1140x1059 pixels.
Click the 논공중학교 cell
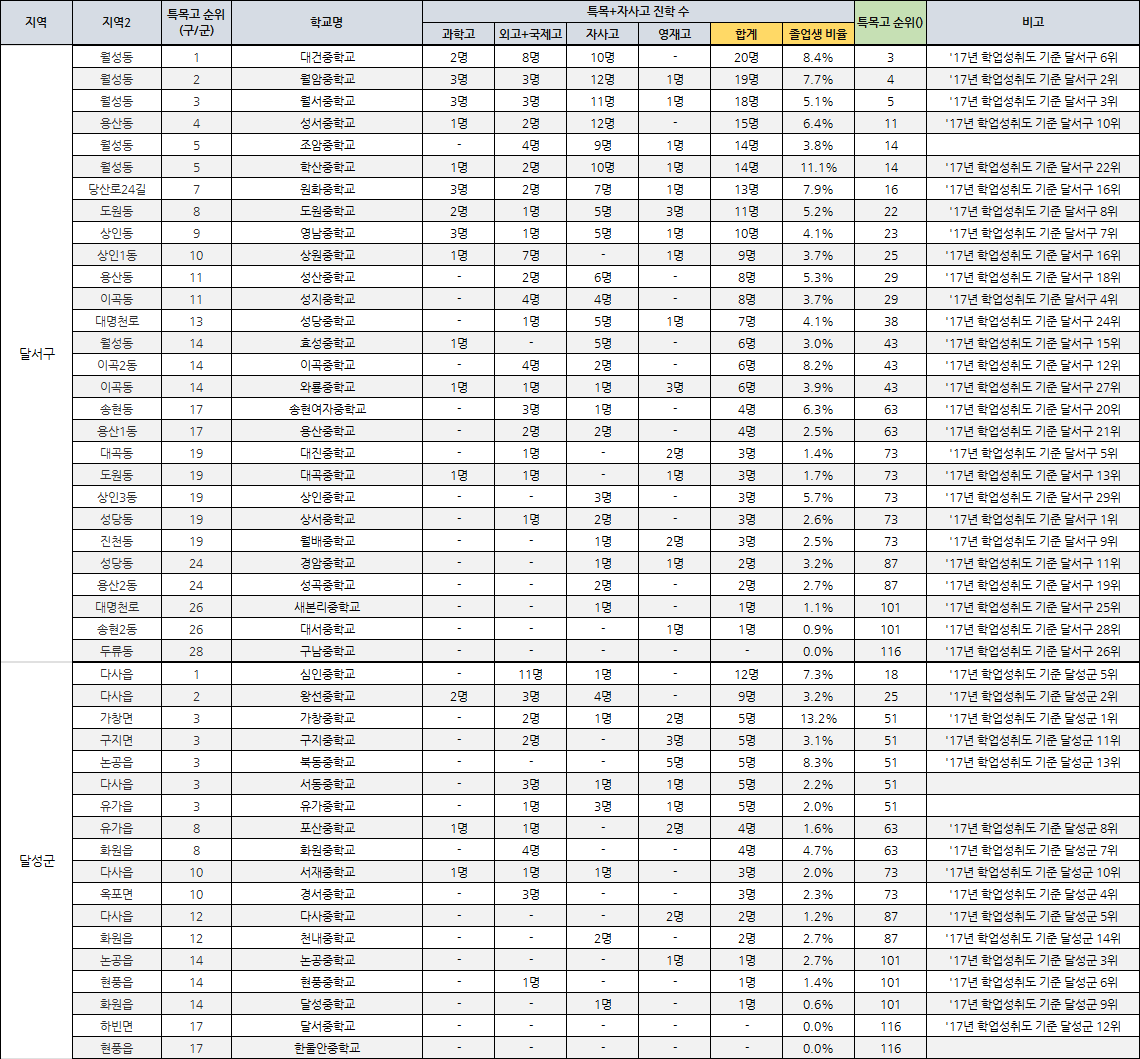[x=326, y=960]
